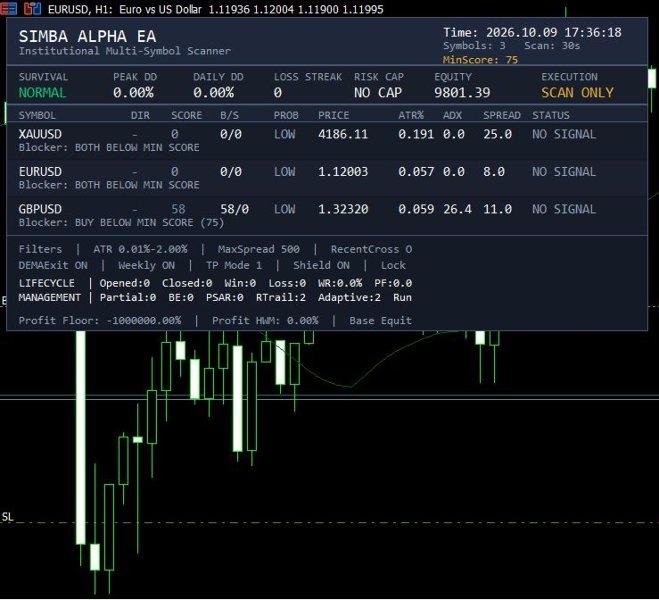Screen dimensions: 659x600
Task: Click the PRICE column header
Action: point(334,116)
